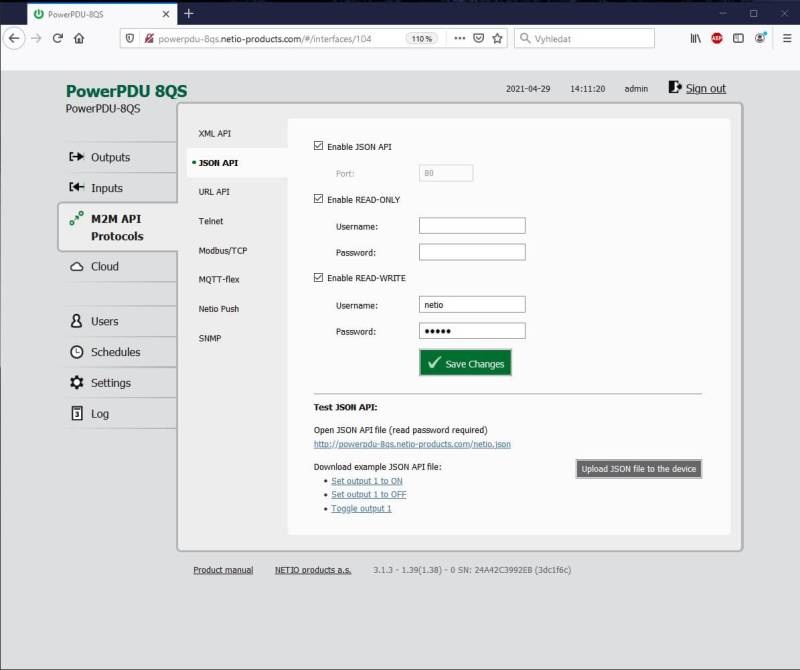Save Changes for JSON API settings
The width and height of the screenshot is (800, 670).
(x=464, y=362)
